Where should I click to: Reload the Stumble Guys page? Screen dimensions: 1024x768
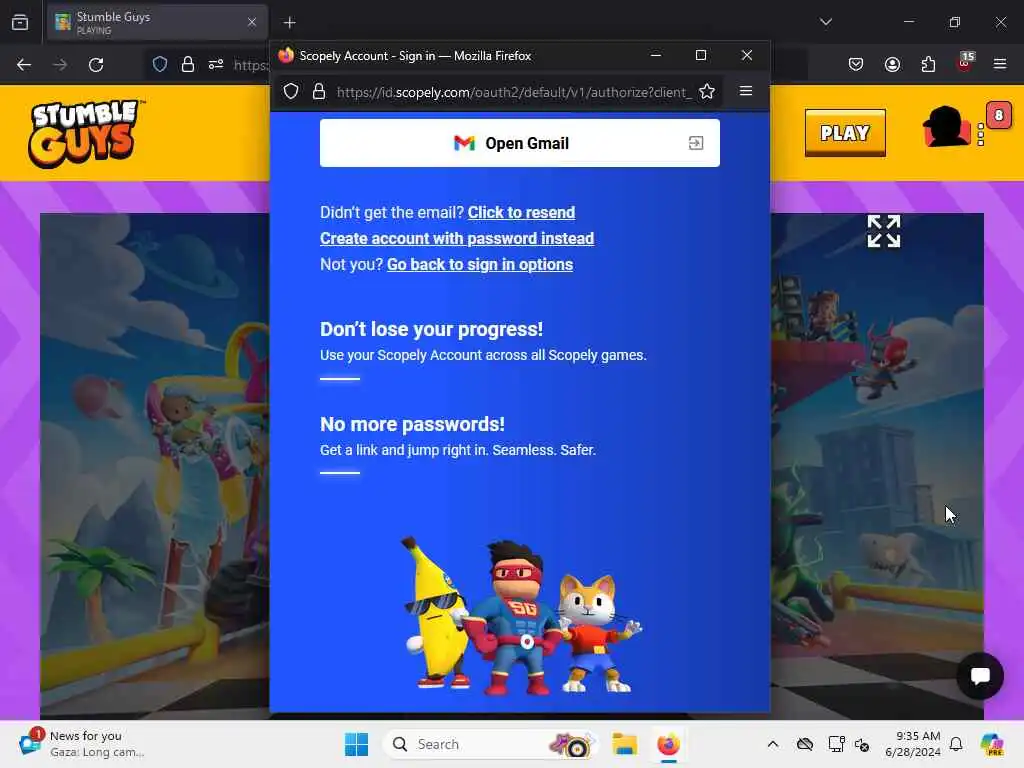[96, 65]
